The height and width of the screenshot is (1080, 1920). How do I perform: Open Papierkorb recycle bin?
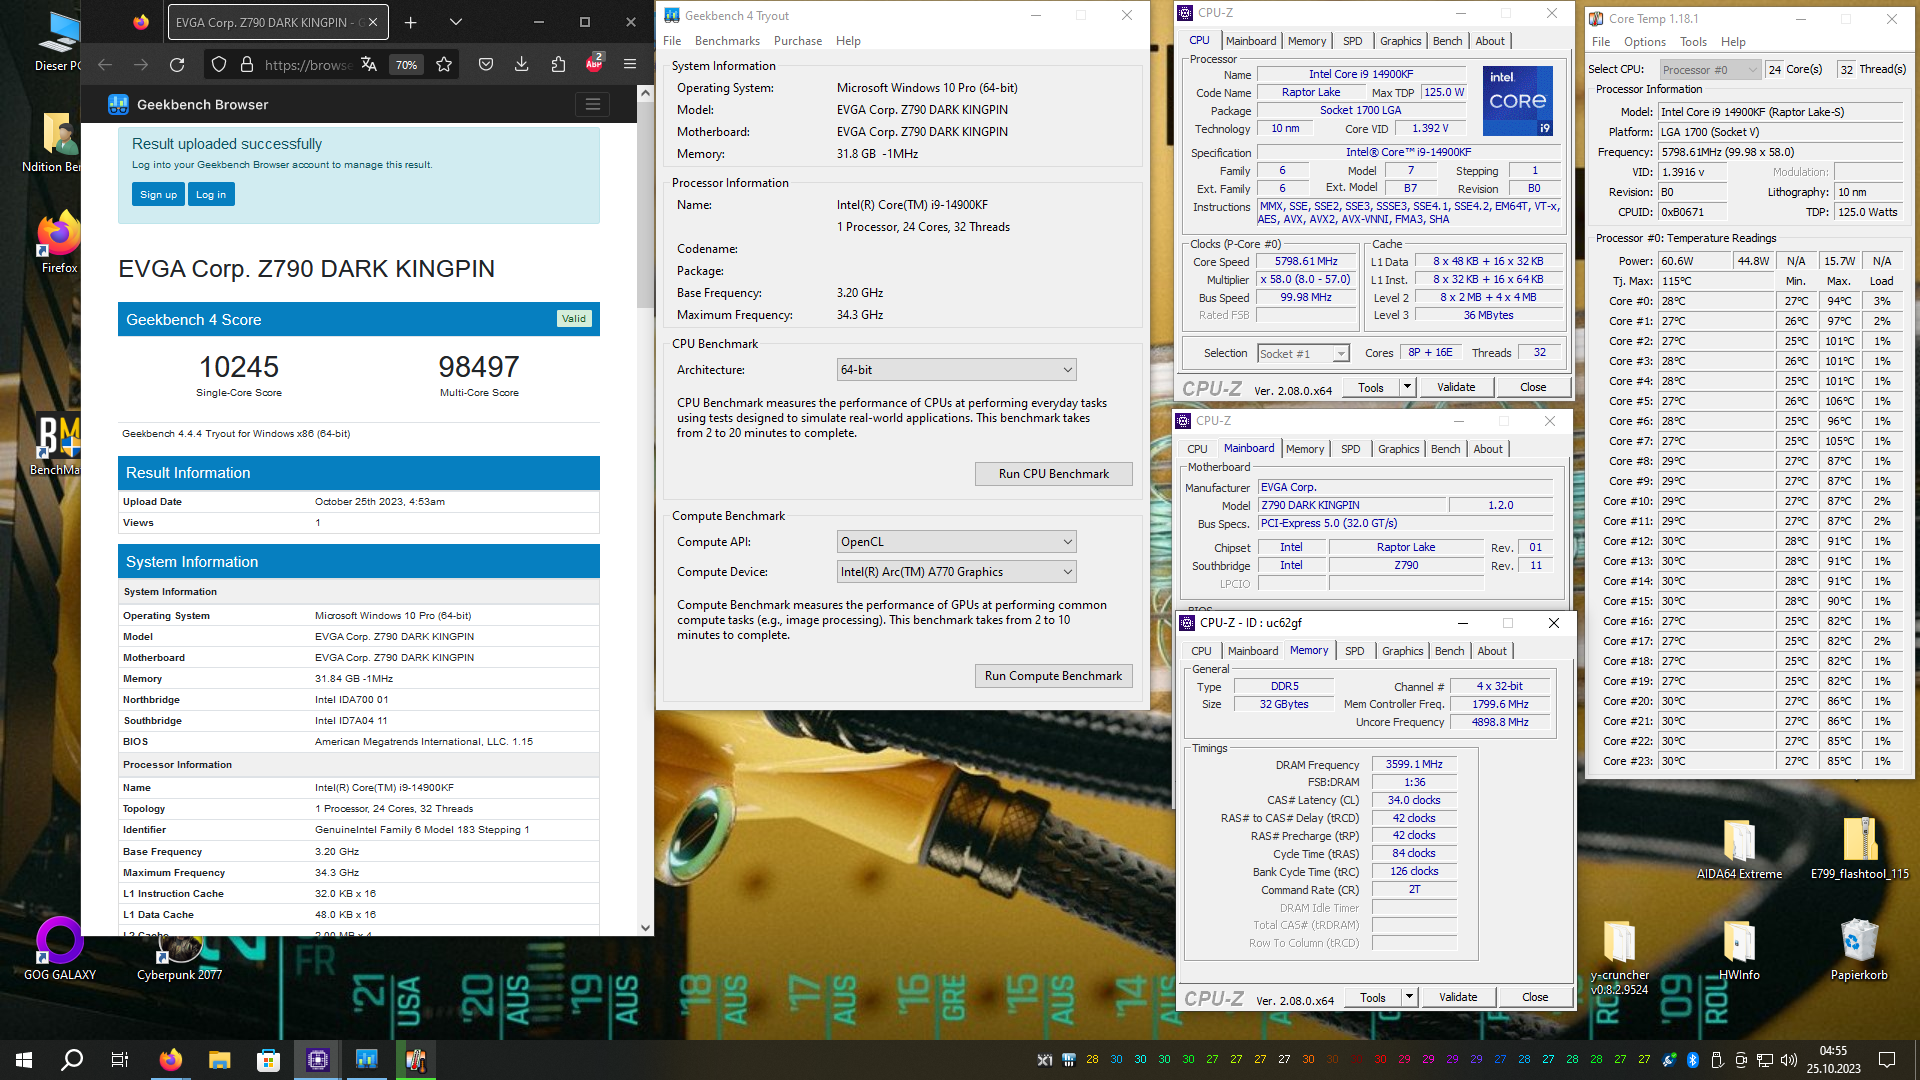click(x=1859, y=950)
